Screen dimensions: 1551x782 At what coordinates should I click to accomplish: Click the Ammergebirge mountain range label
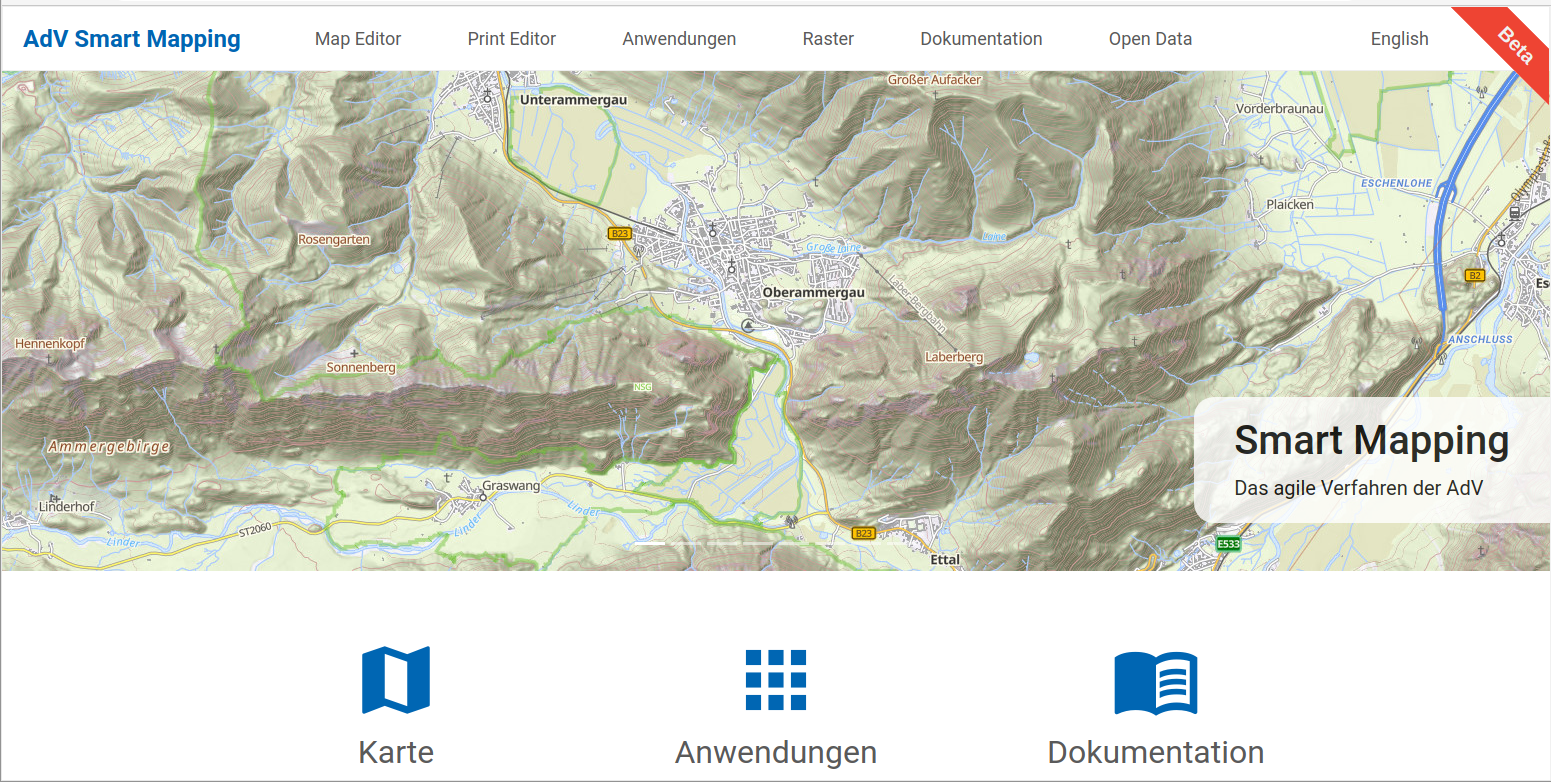(x=108, y=447)
